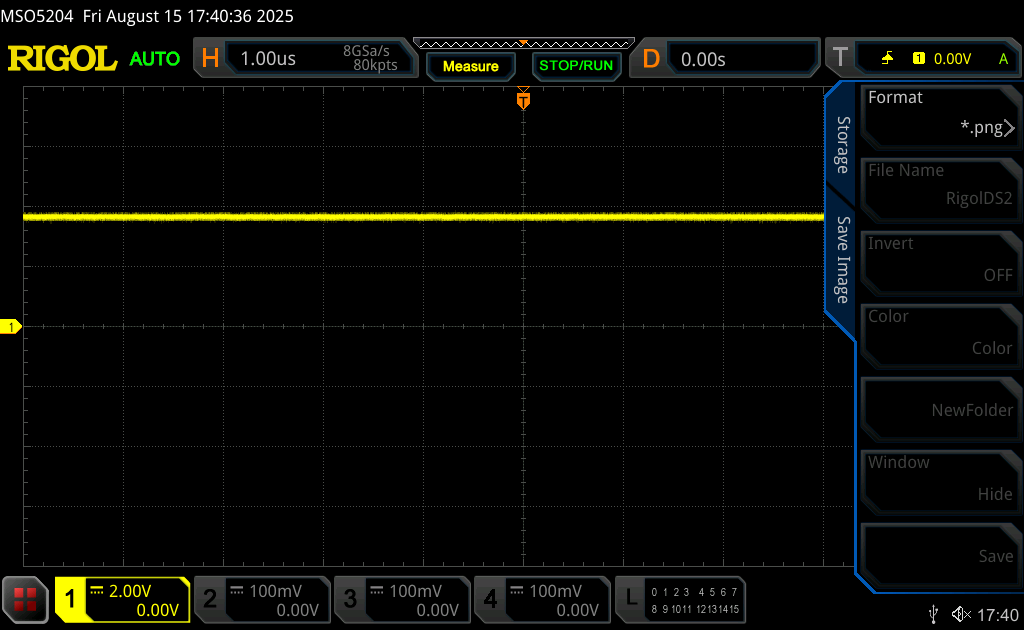The width and height of the screenshot is (1024, 630).
Task: Open the Color option selector
Action: pyautogui.click(x=940, y=332)
